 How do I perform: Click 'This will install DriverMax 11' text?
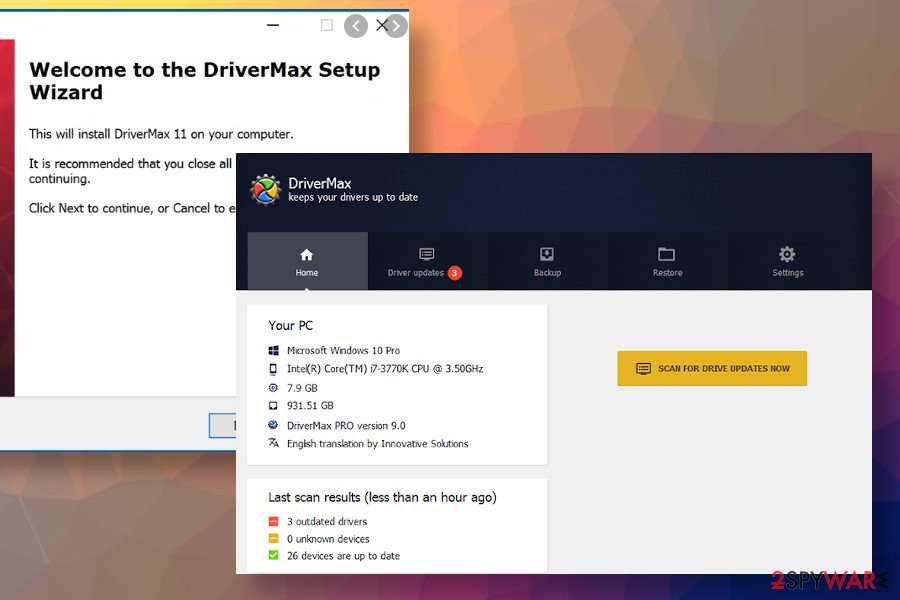click(x=161, y=134)
